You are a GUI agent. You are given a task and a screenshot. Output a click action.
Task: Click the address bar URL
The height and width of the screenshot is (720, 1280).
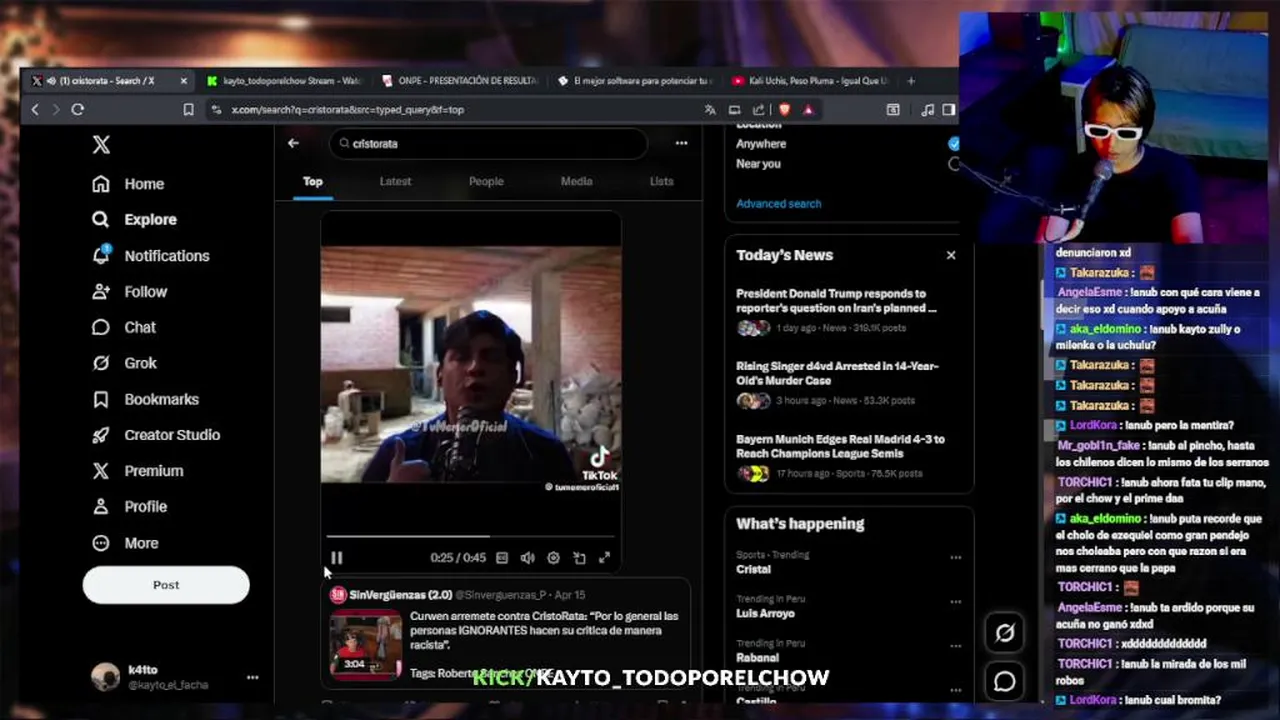347,110
